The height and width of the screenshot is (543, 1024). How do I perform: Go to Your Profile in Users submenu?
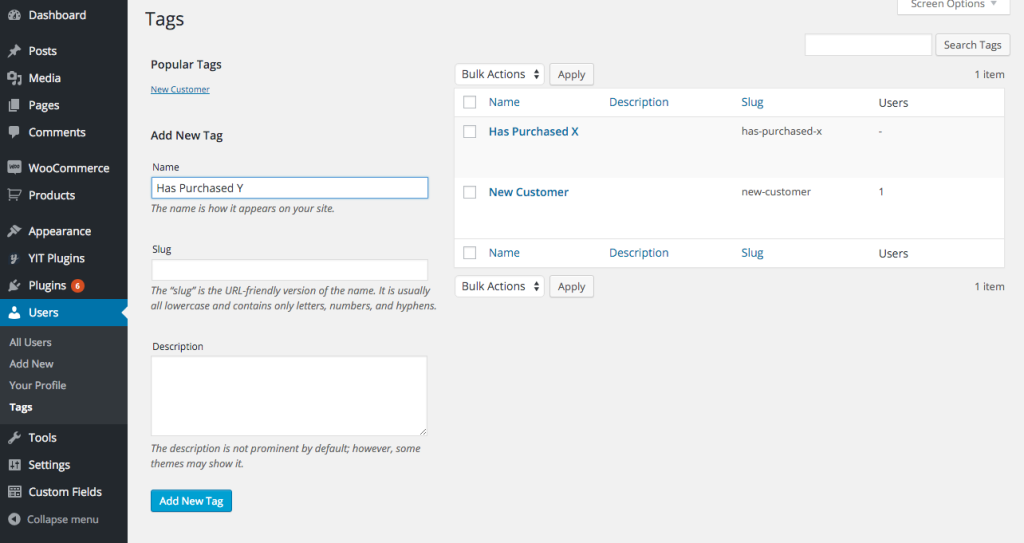tap(37, 385)
